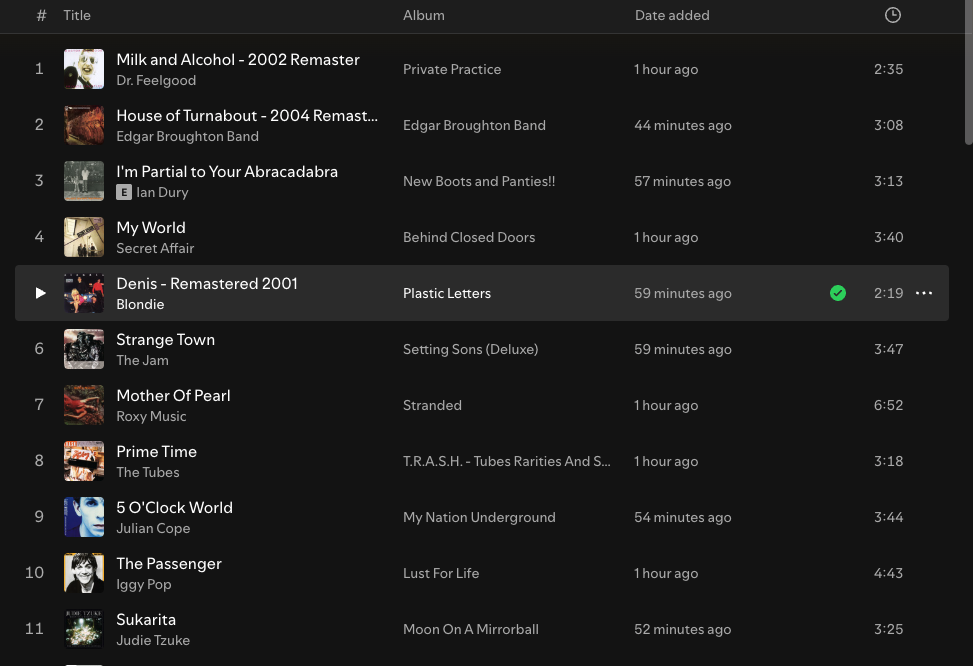Open New Boots and Panties!! album
Image resolution: width=973 pixels, height=666 pixels.
point(479,181)
